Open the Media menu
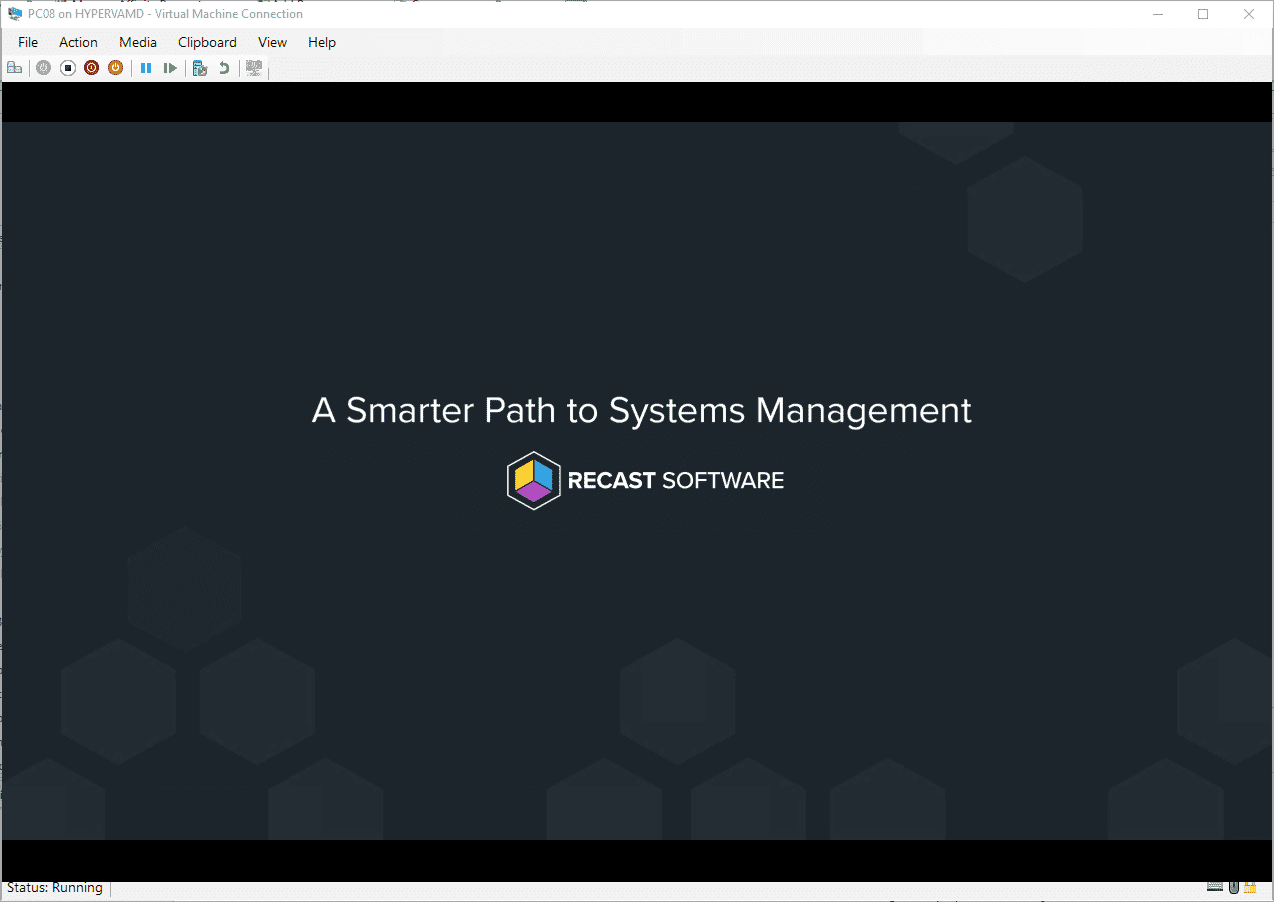The image size is (1274, 902). [137, 42]
